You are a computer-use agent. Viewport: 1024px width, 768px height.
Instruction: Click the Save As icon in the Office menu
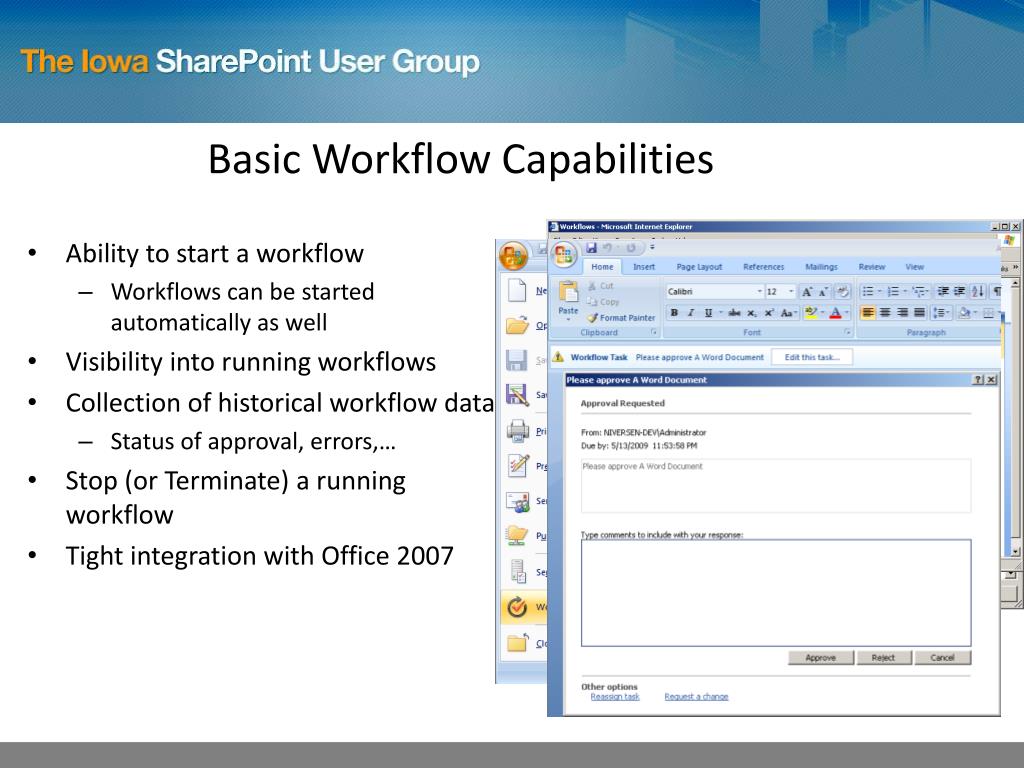tap(517, 394)
